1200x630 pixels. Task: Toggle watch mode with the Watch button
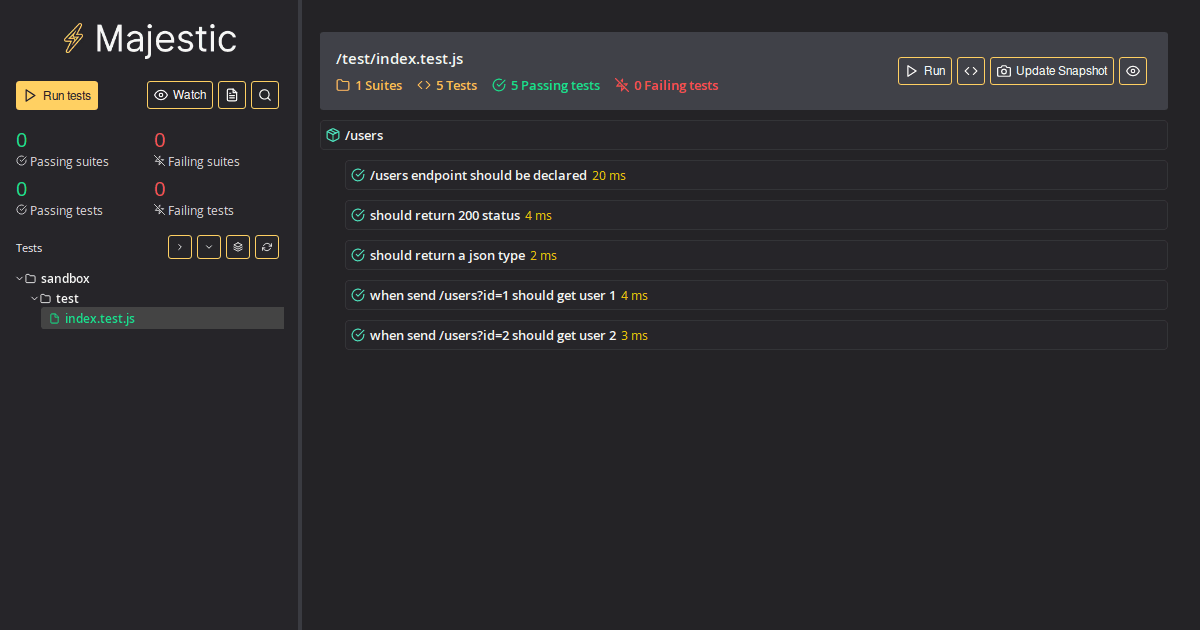pos(179,94)
